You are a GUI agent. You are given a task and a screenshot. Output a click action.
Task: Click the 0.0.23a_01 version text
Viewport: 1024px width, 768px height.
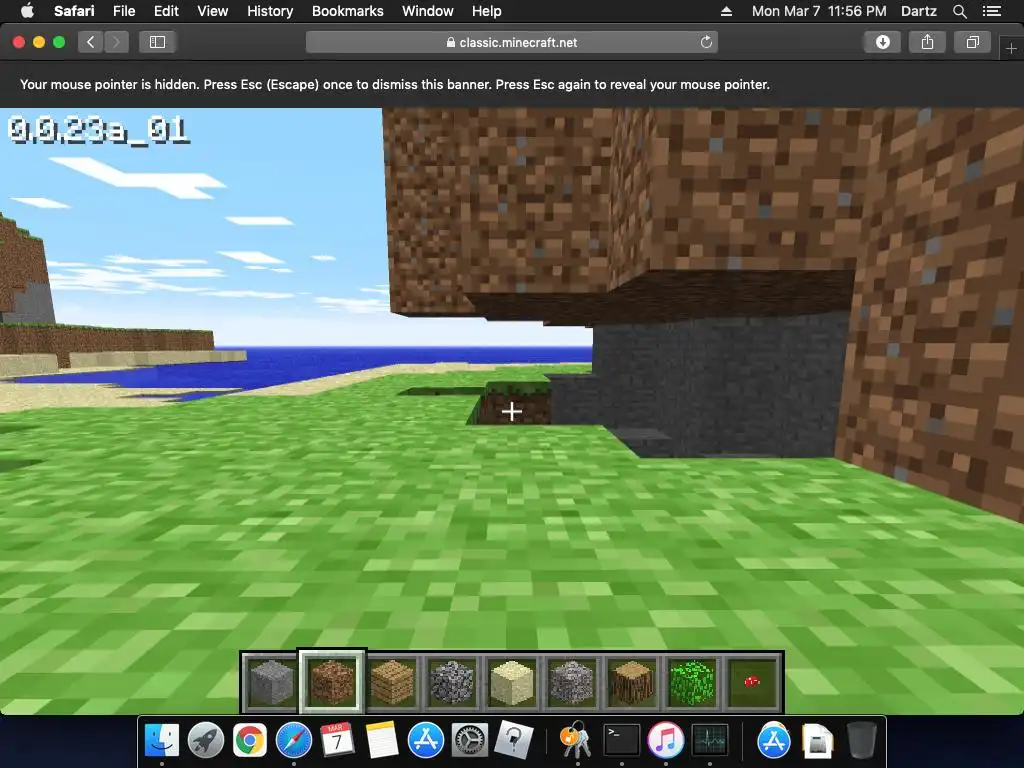coord(99,131)
